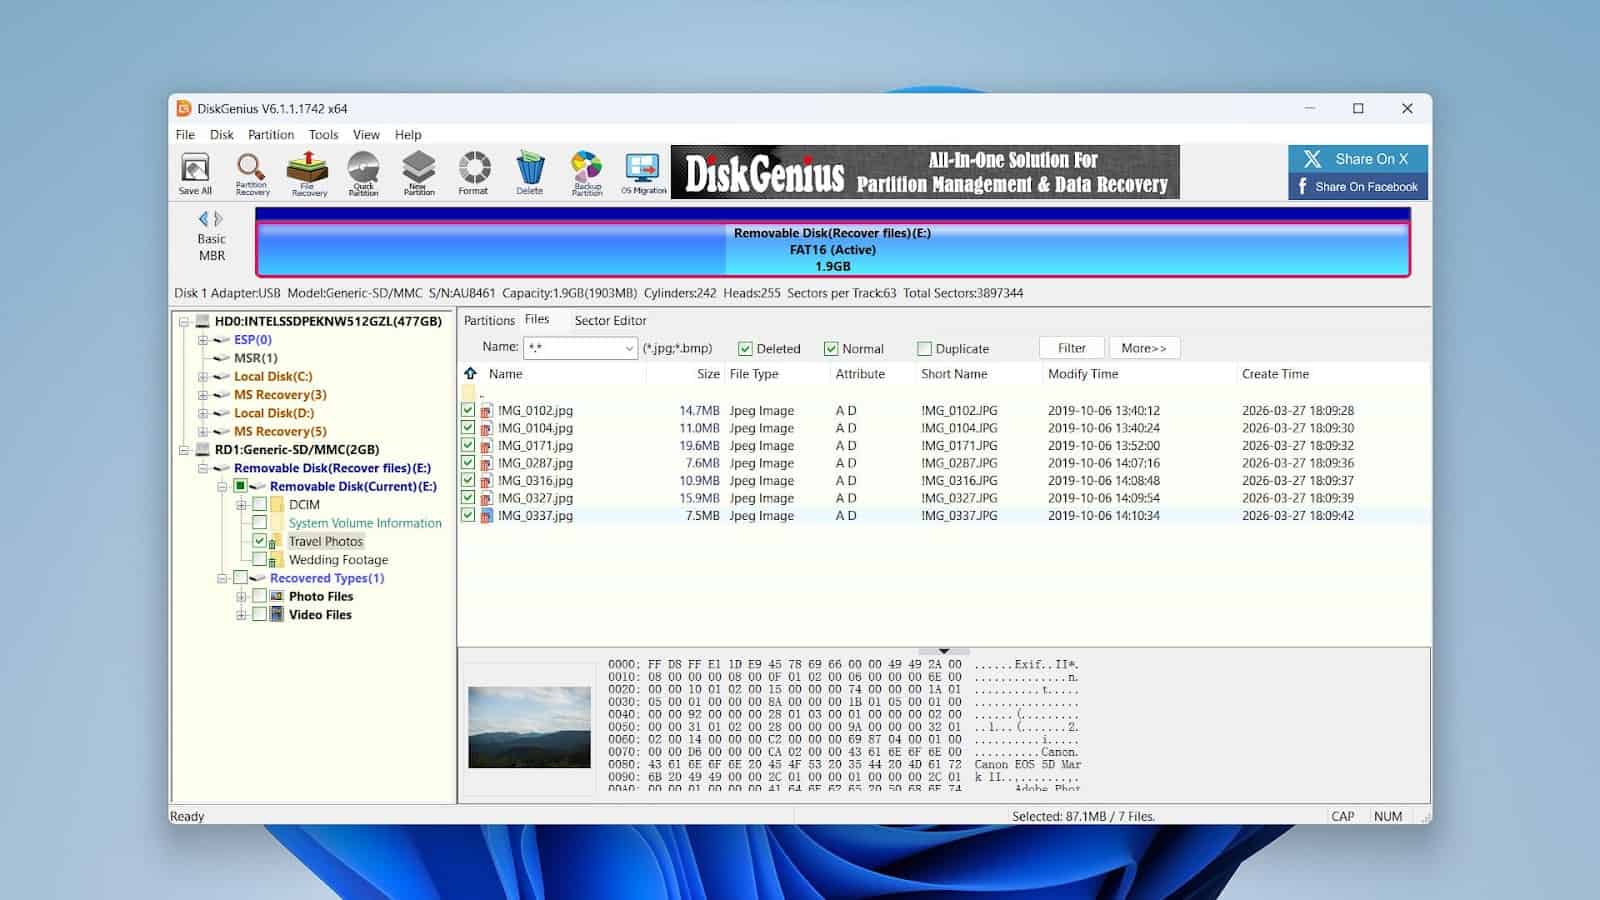This screenshot has height=900, width=1600.
Task: Uncheck the IMG_0171.jpg file checkbox
Action: click(x=468, y=445)
